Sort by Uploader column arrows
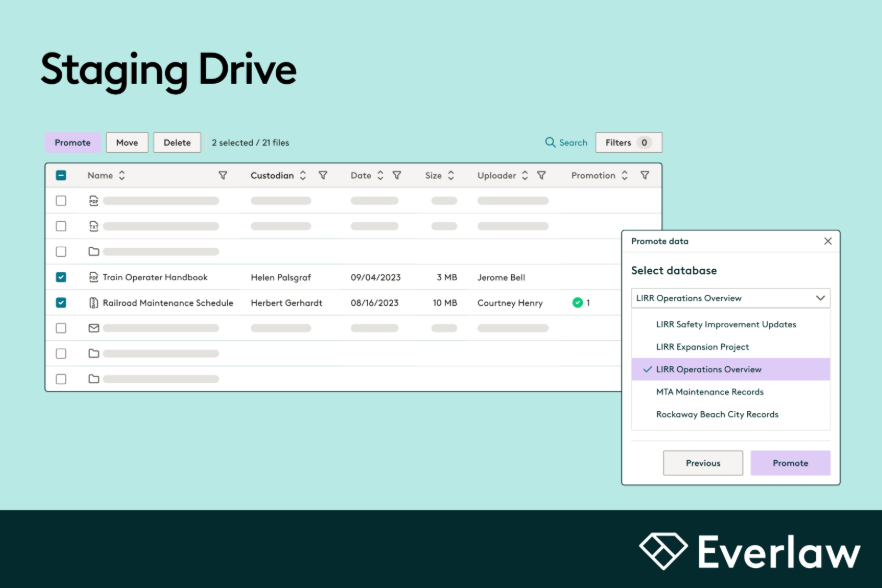 [x=525, y=176]
